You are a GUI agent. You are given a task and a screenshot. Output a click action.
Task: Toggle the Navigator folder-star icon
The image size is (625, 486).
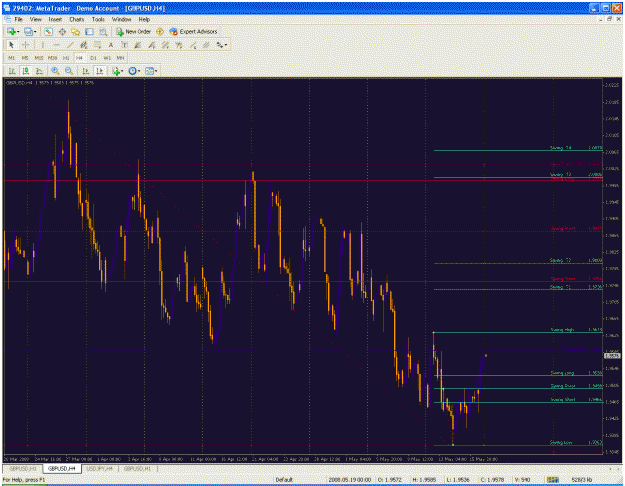click(75, 31)
